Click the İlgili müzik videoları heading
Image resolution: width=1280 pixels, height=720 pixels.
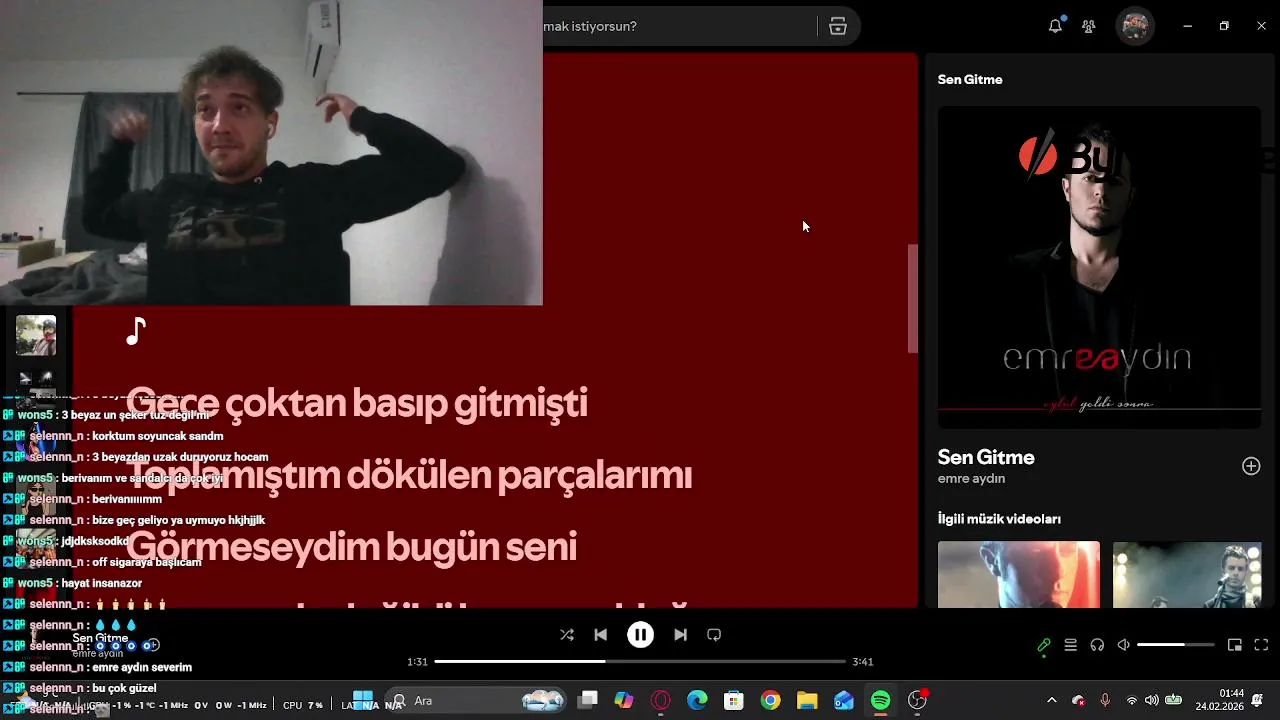(x=999, y=519)
